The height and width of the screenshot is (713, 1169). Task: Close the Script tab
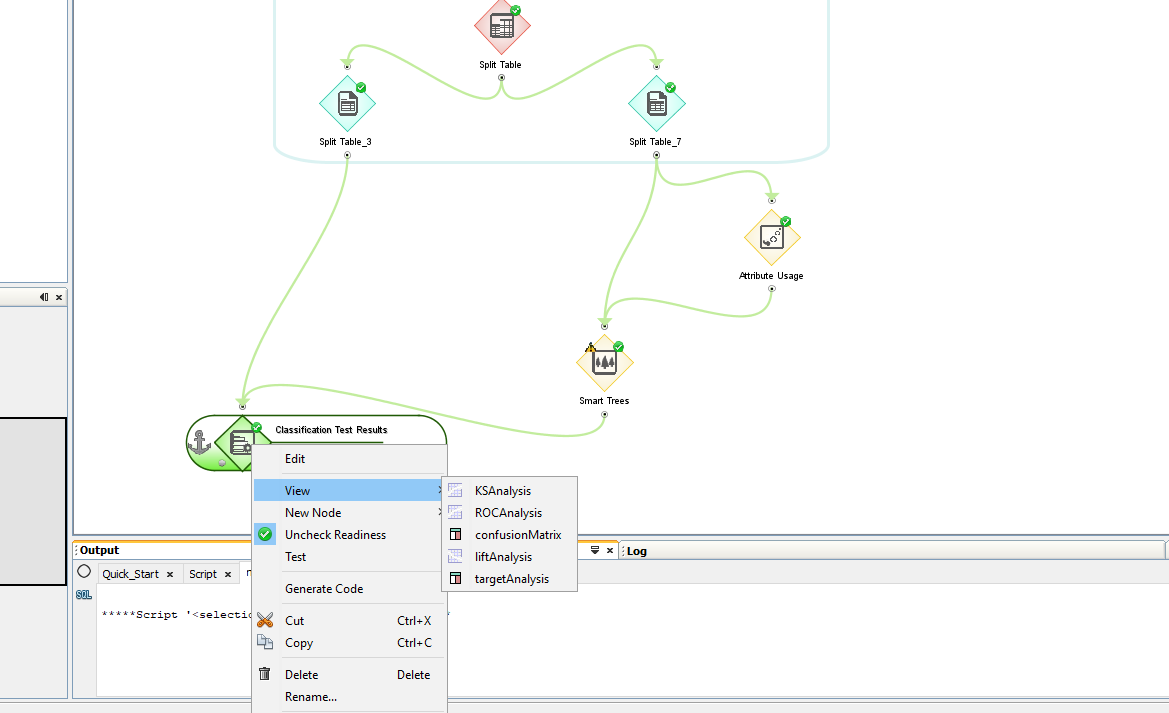coord(228,574)
